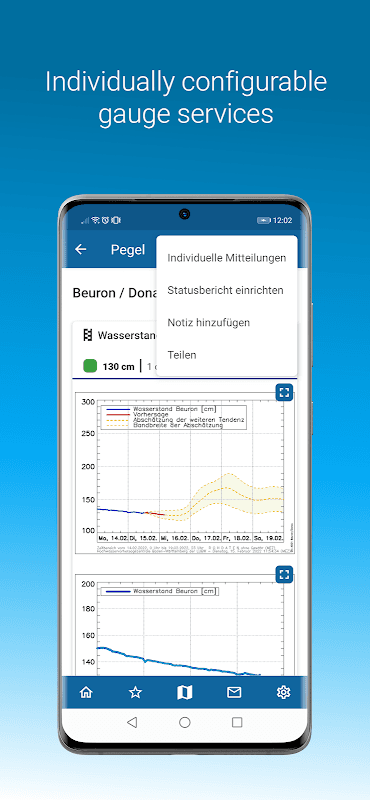This screenshot has height=800, width=370.
Task: Open the forecast water level chart image
Action: pyautogui.click(x=184, y=473)
